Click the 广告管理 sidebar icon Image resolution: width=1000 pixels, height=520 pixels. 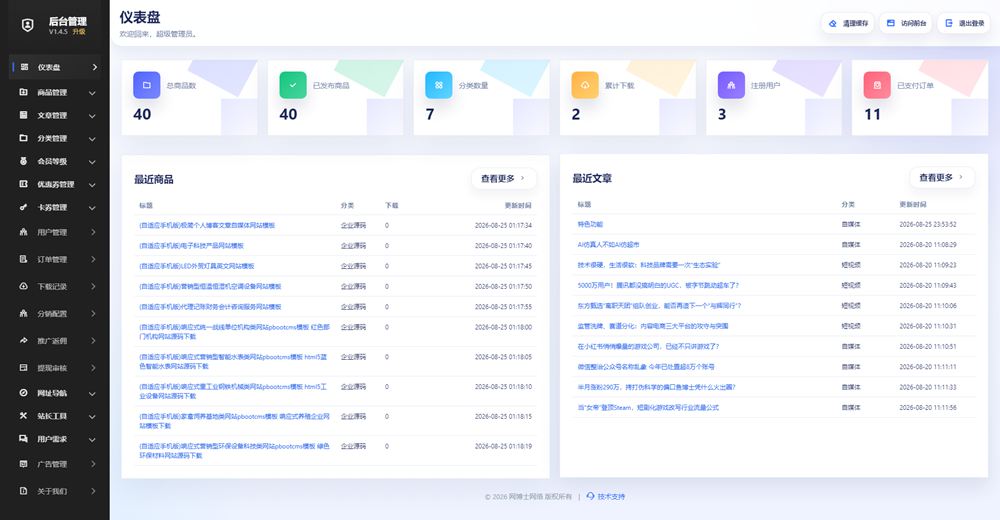click(x=24, y=464)
